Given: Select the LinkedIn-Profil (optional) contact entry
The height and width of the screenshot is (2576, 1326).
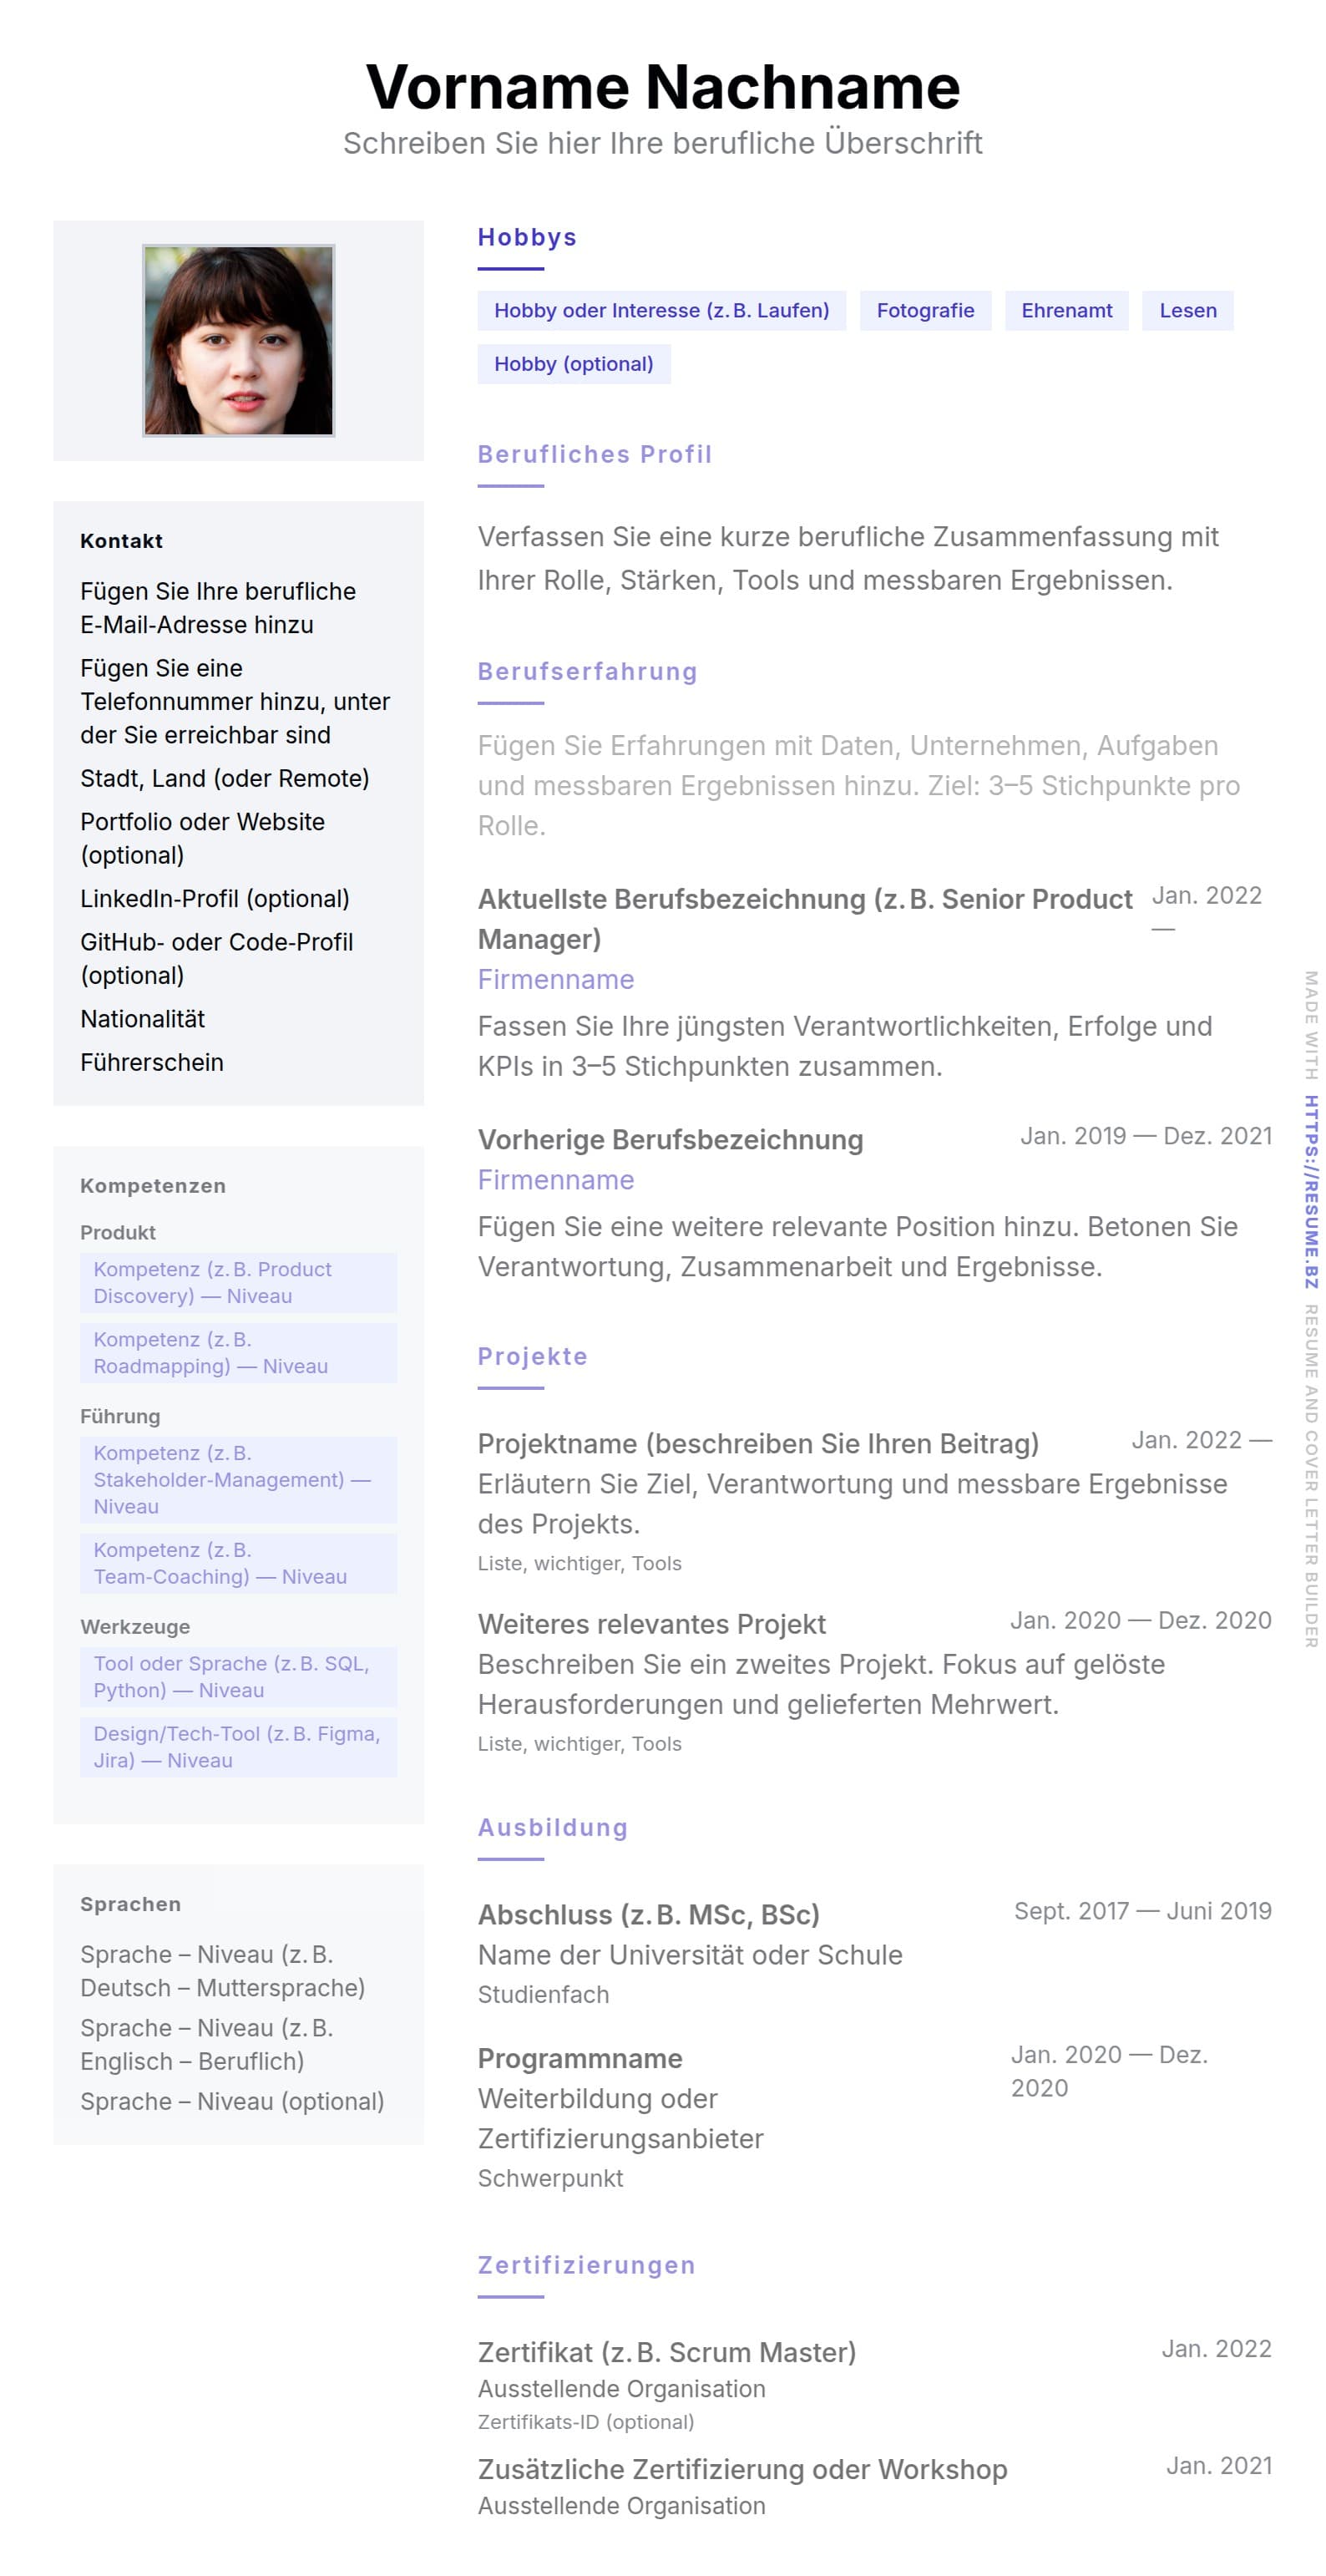Looking at the screenshot, I should (215, 898).
